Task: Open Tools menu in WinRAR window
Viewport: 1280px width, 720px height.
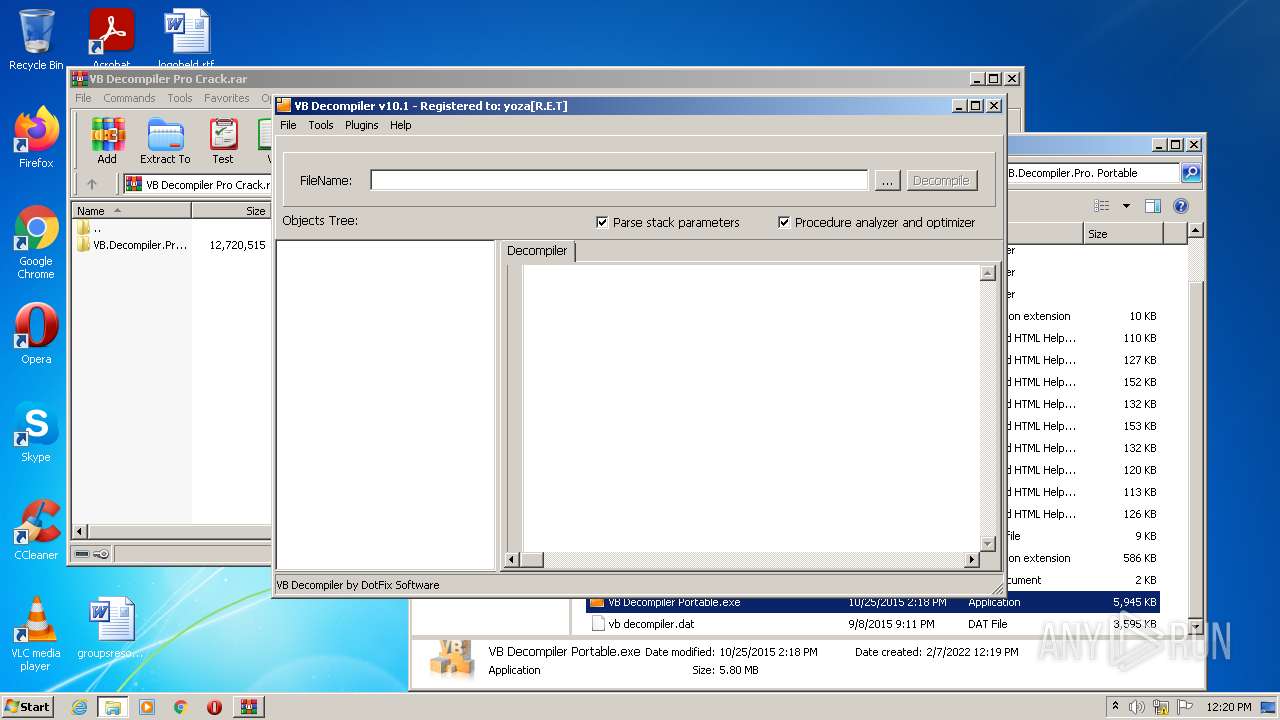Action: coord(180,98)
